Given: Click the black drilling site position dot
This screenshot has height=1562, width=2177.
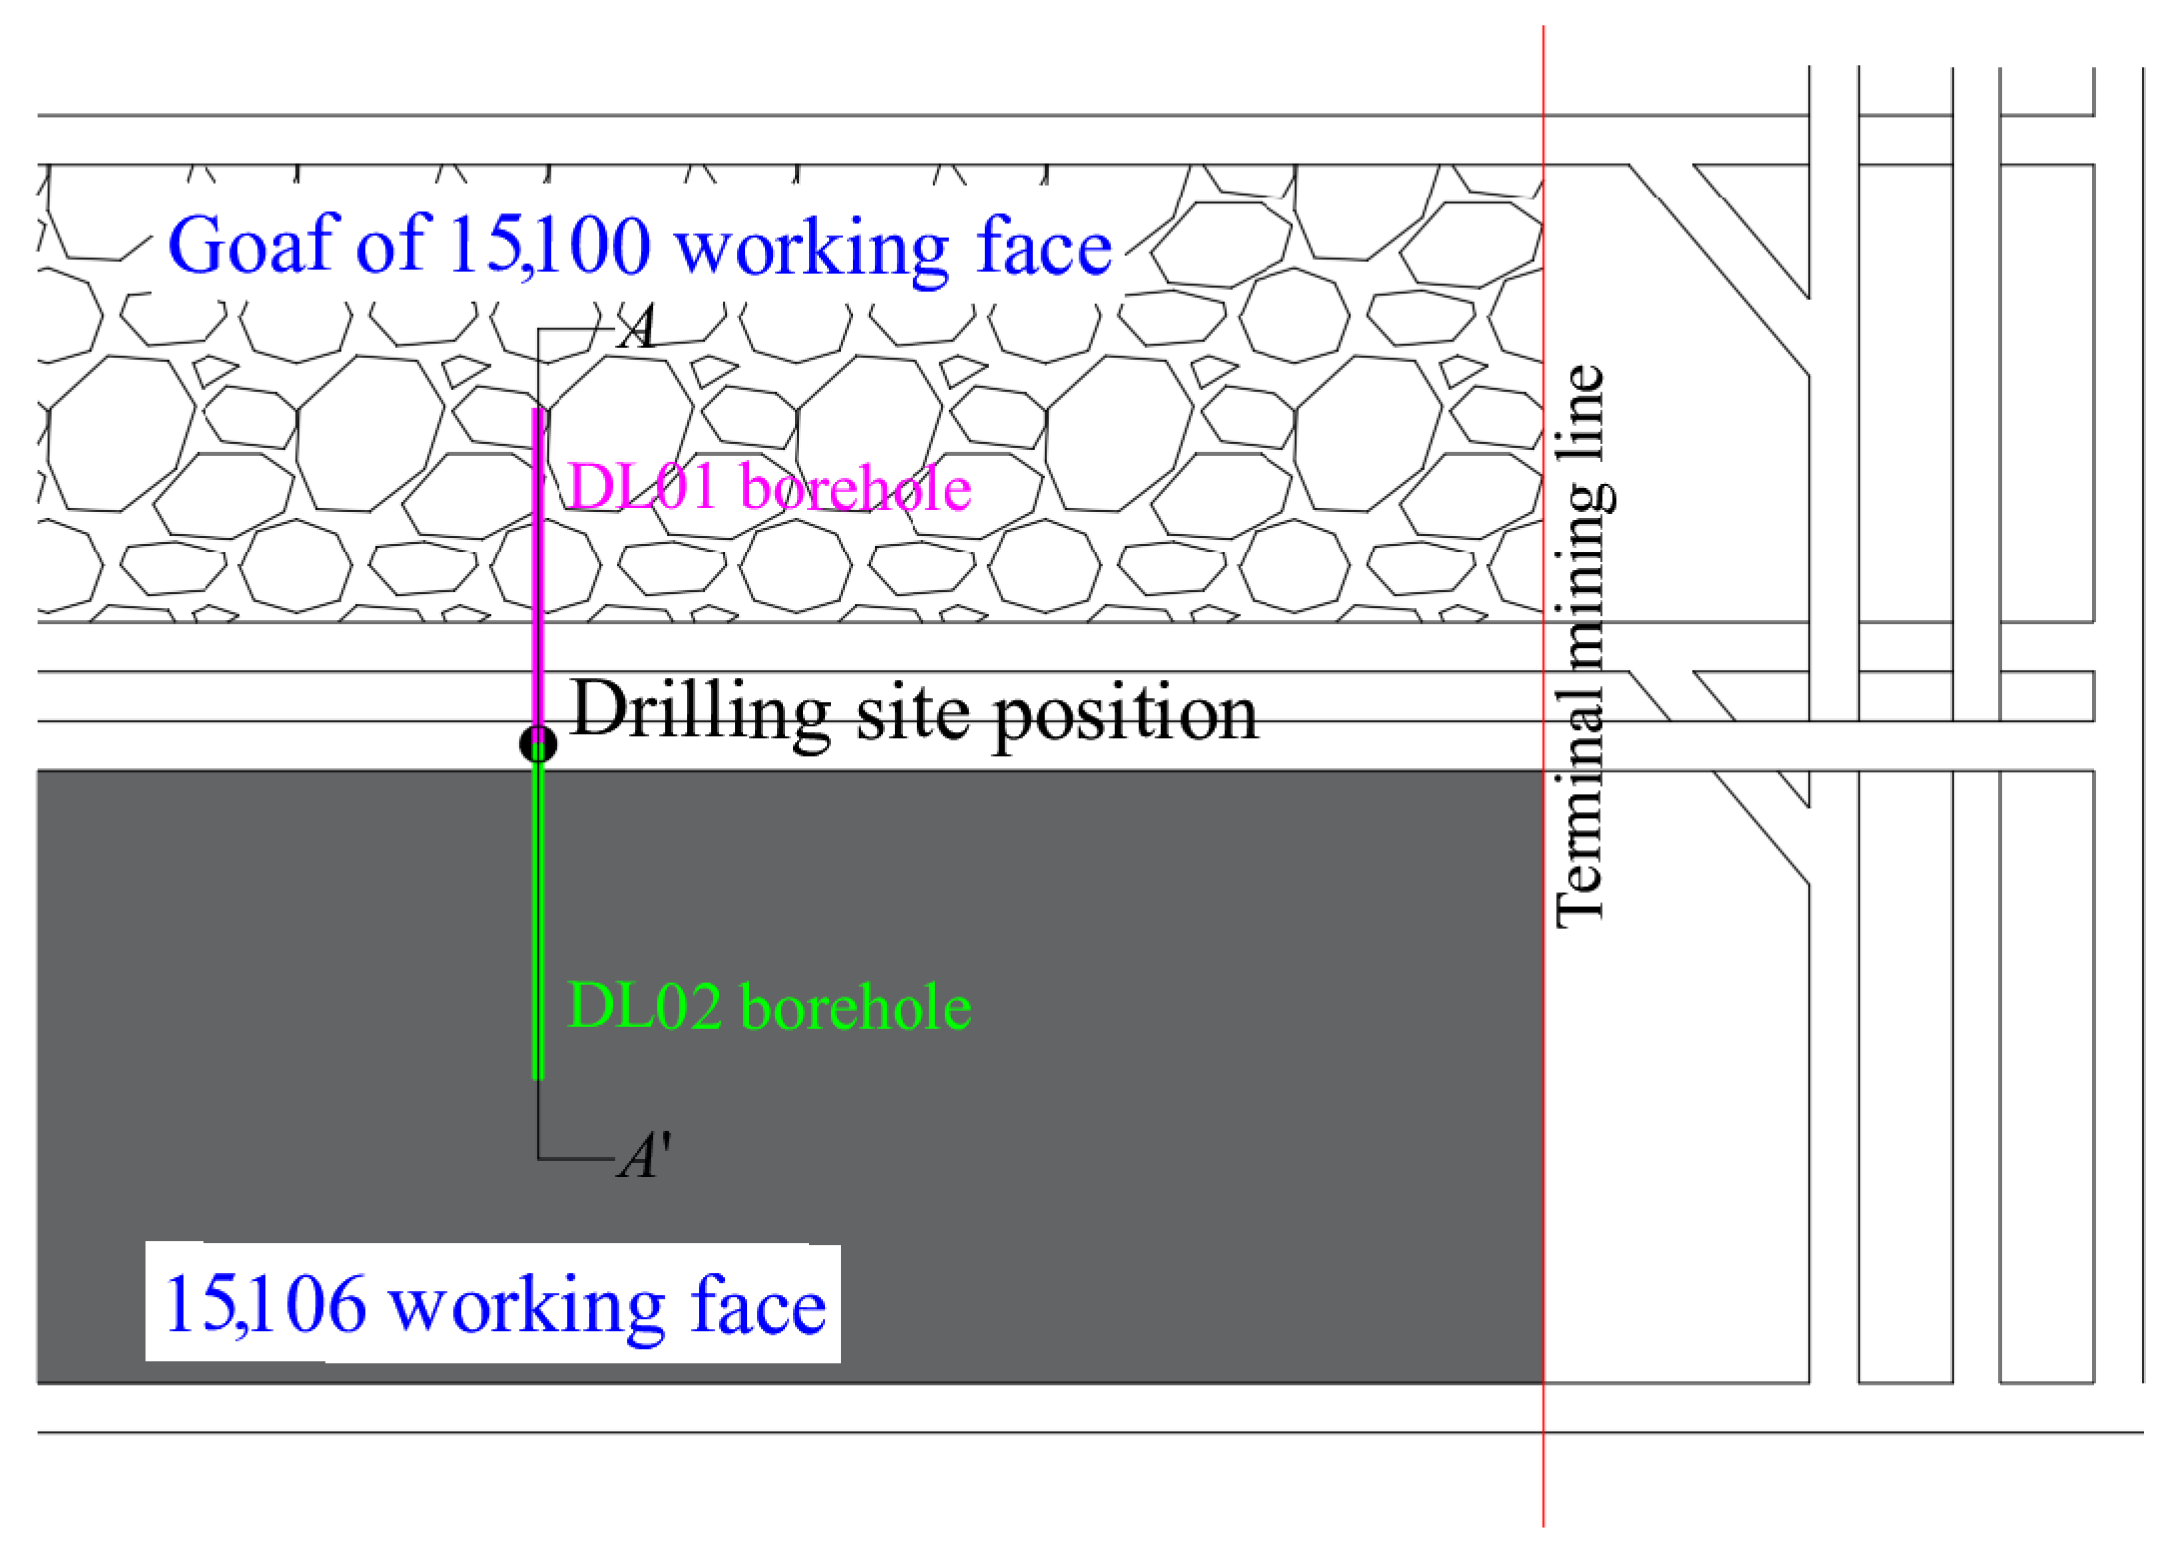Looking at the screenshot, I should 538,744.
